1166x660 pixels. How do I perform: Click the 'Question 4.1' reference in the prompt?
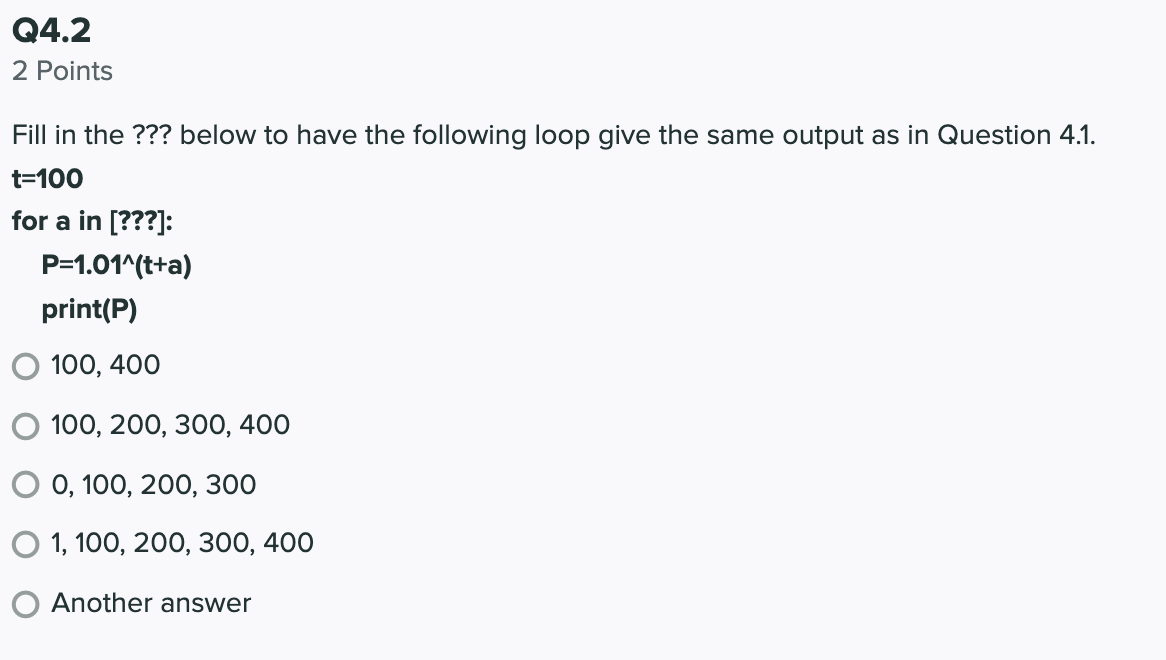[1014, 135]
